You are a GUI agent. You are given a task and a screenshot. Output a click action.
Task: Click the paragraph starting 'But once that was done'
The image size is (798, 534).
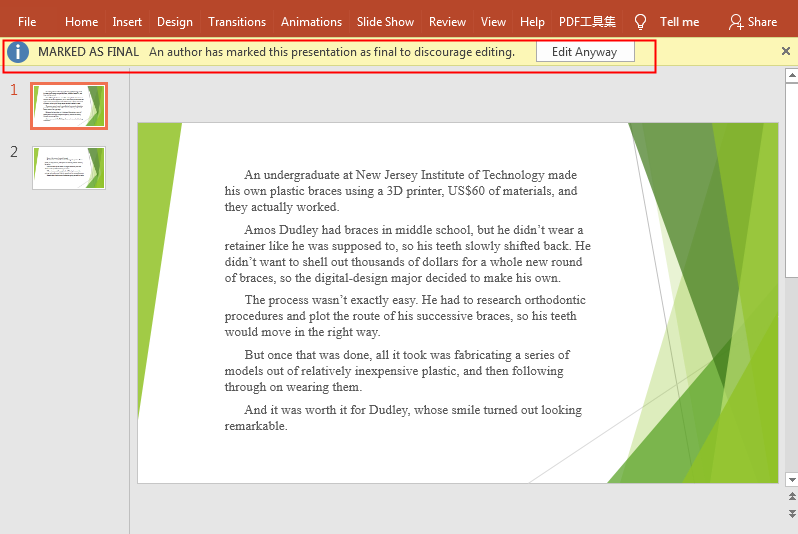(397, 371)
